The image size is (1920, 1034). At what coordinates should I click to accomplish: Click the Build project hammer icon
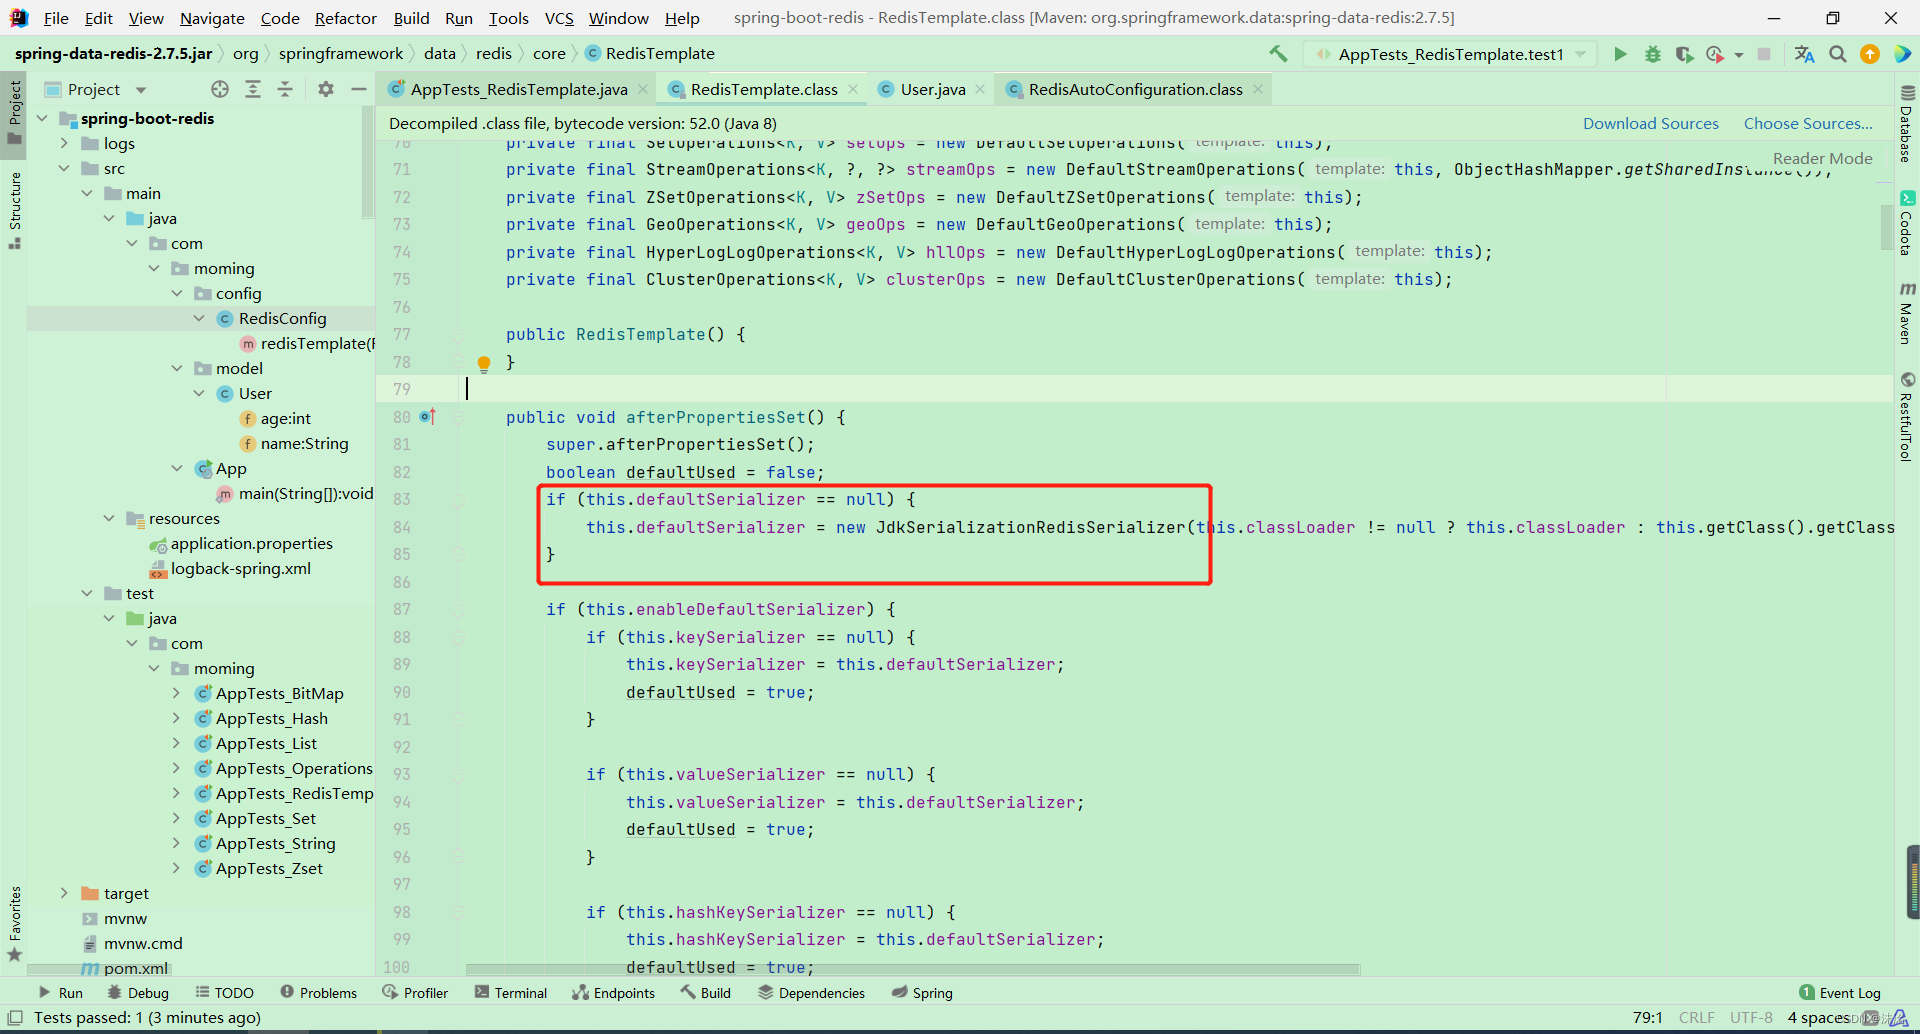[1278, 54]
